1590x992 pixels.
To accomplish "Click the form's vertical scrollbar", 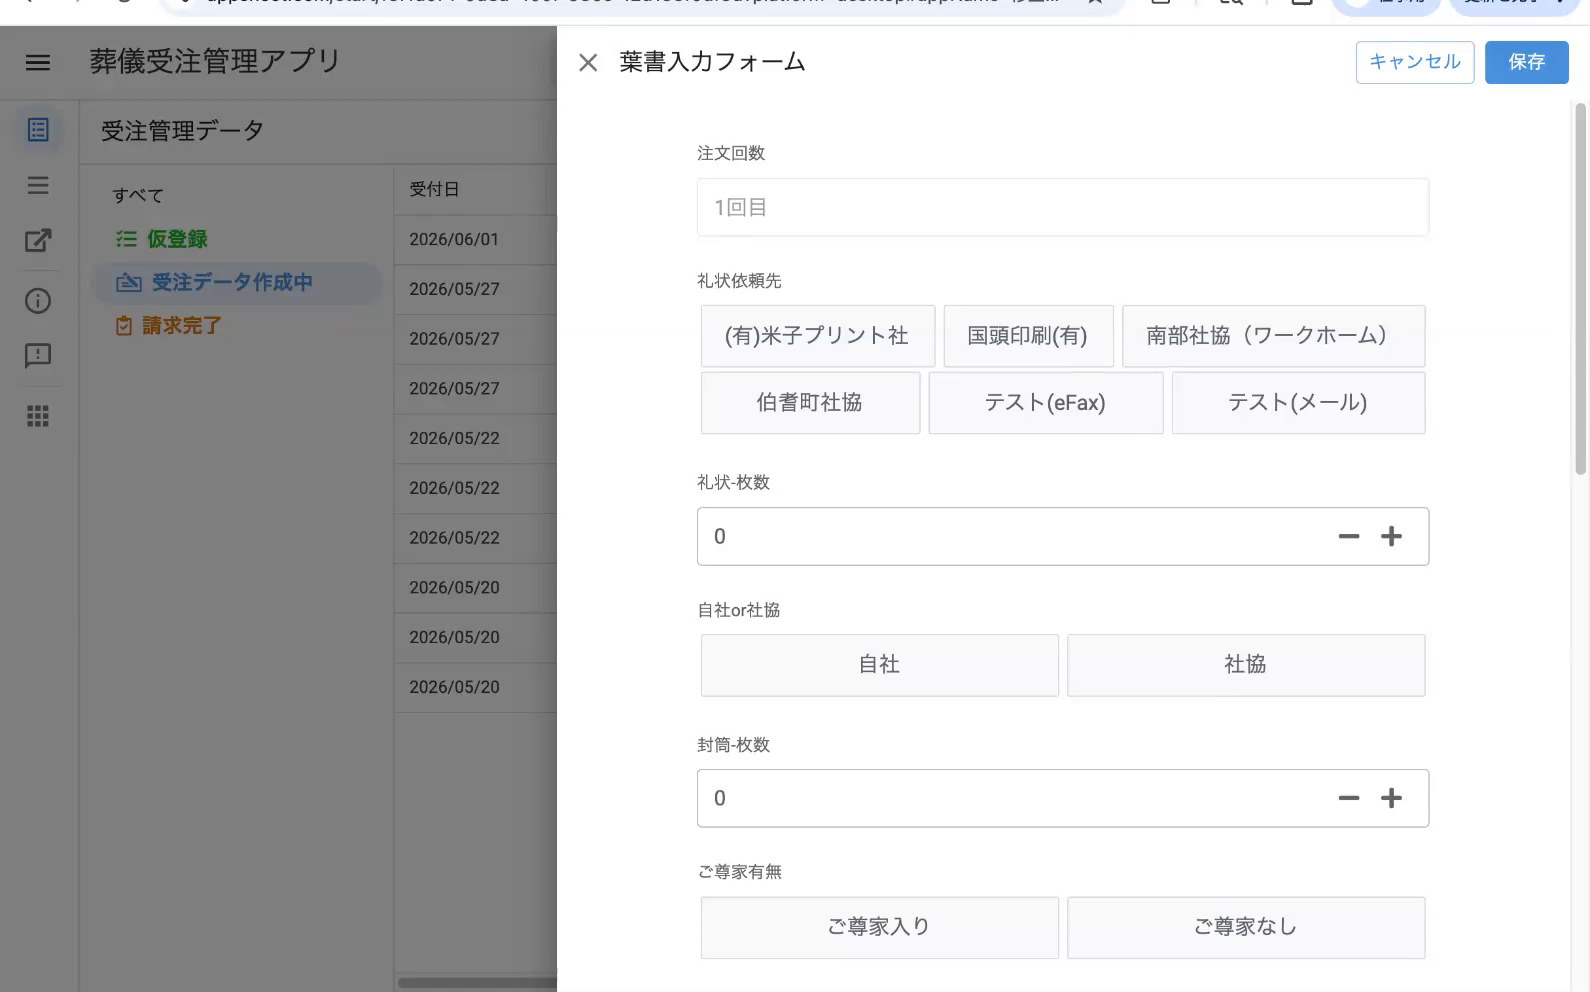I will tap(1580, 288).
